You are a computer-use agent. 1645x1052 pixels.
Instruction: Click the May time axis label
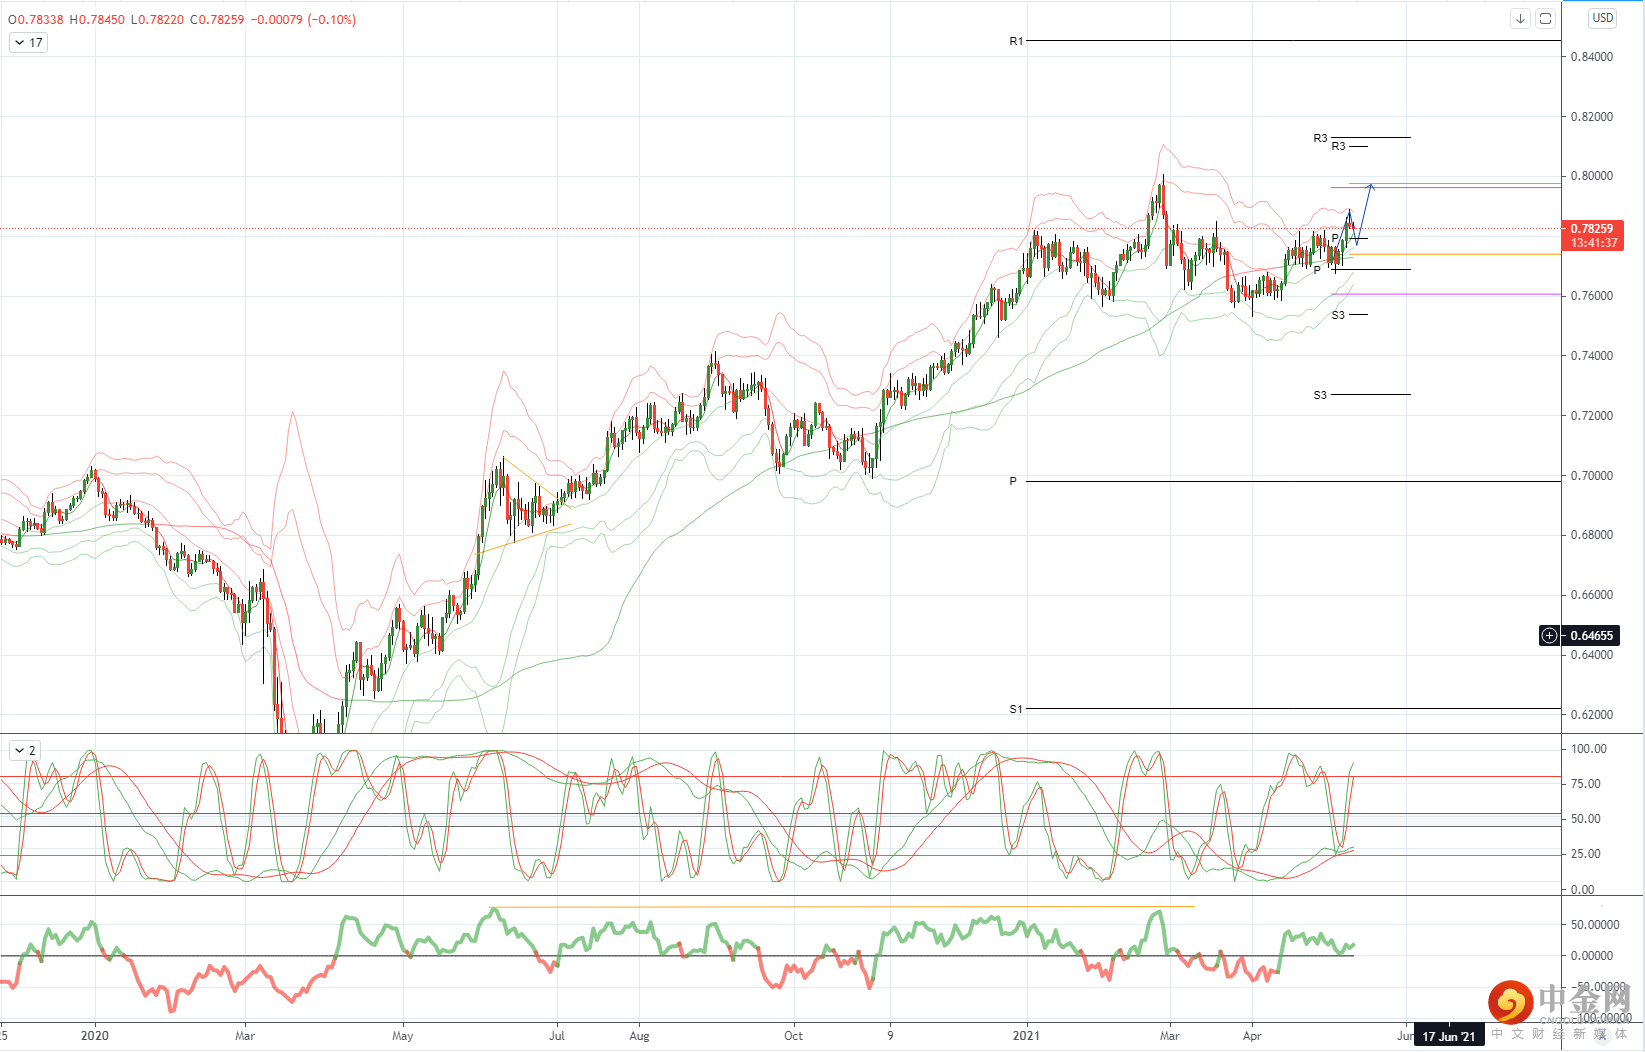click(403, 1036)
